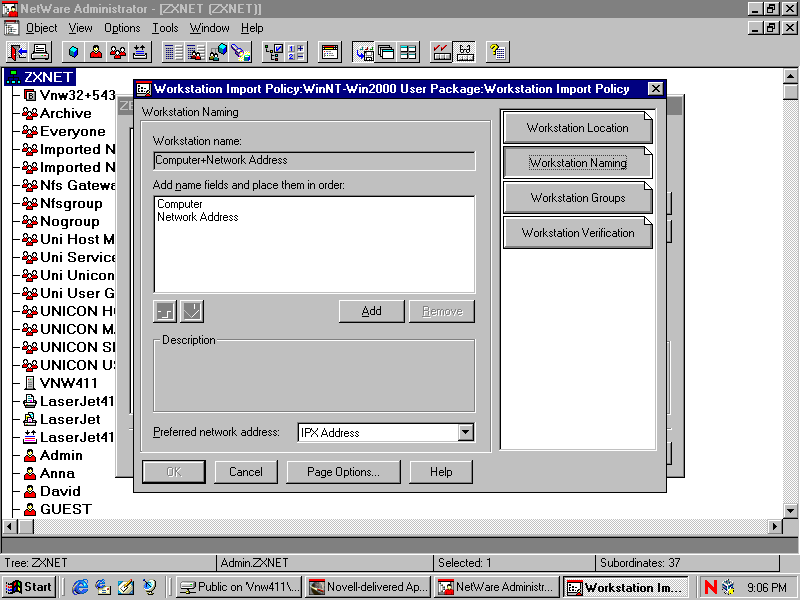The image size is (800, 600).
Task: Click the save settings toolbar icon
Action: (x=364, y=52)
